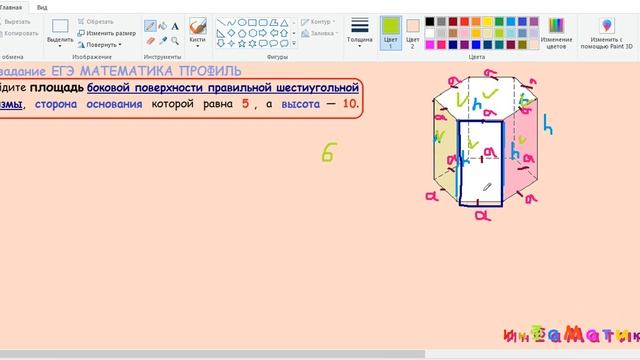Choose the Right arrow shape

[x=263, y=33]
